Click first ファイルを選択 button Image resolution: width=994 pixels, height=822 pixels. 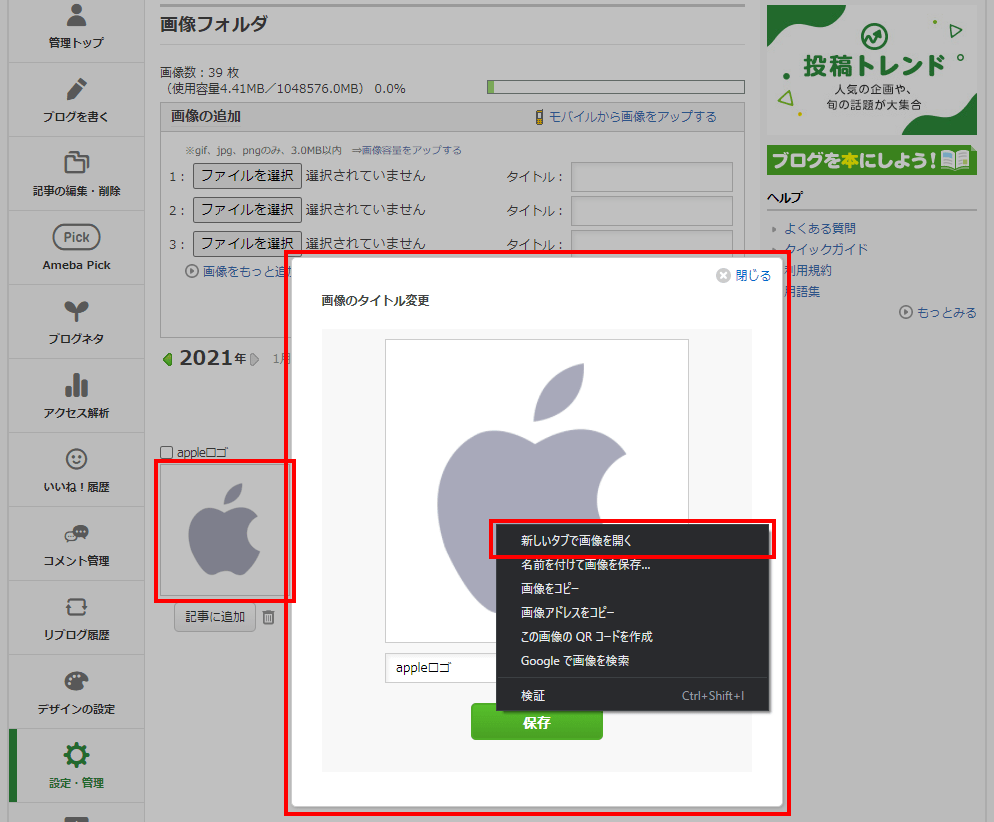(247, 176)
